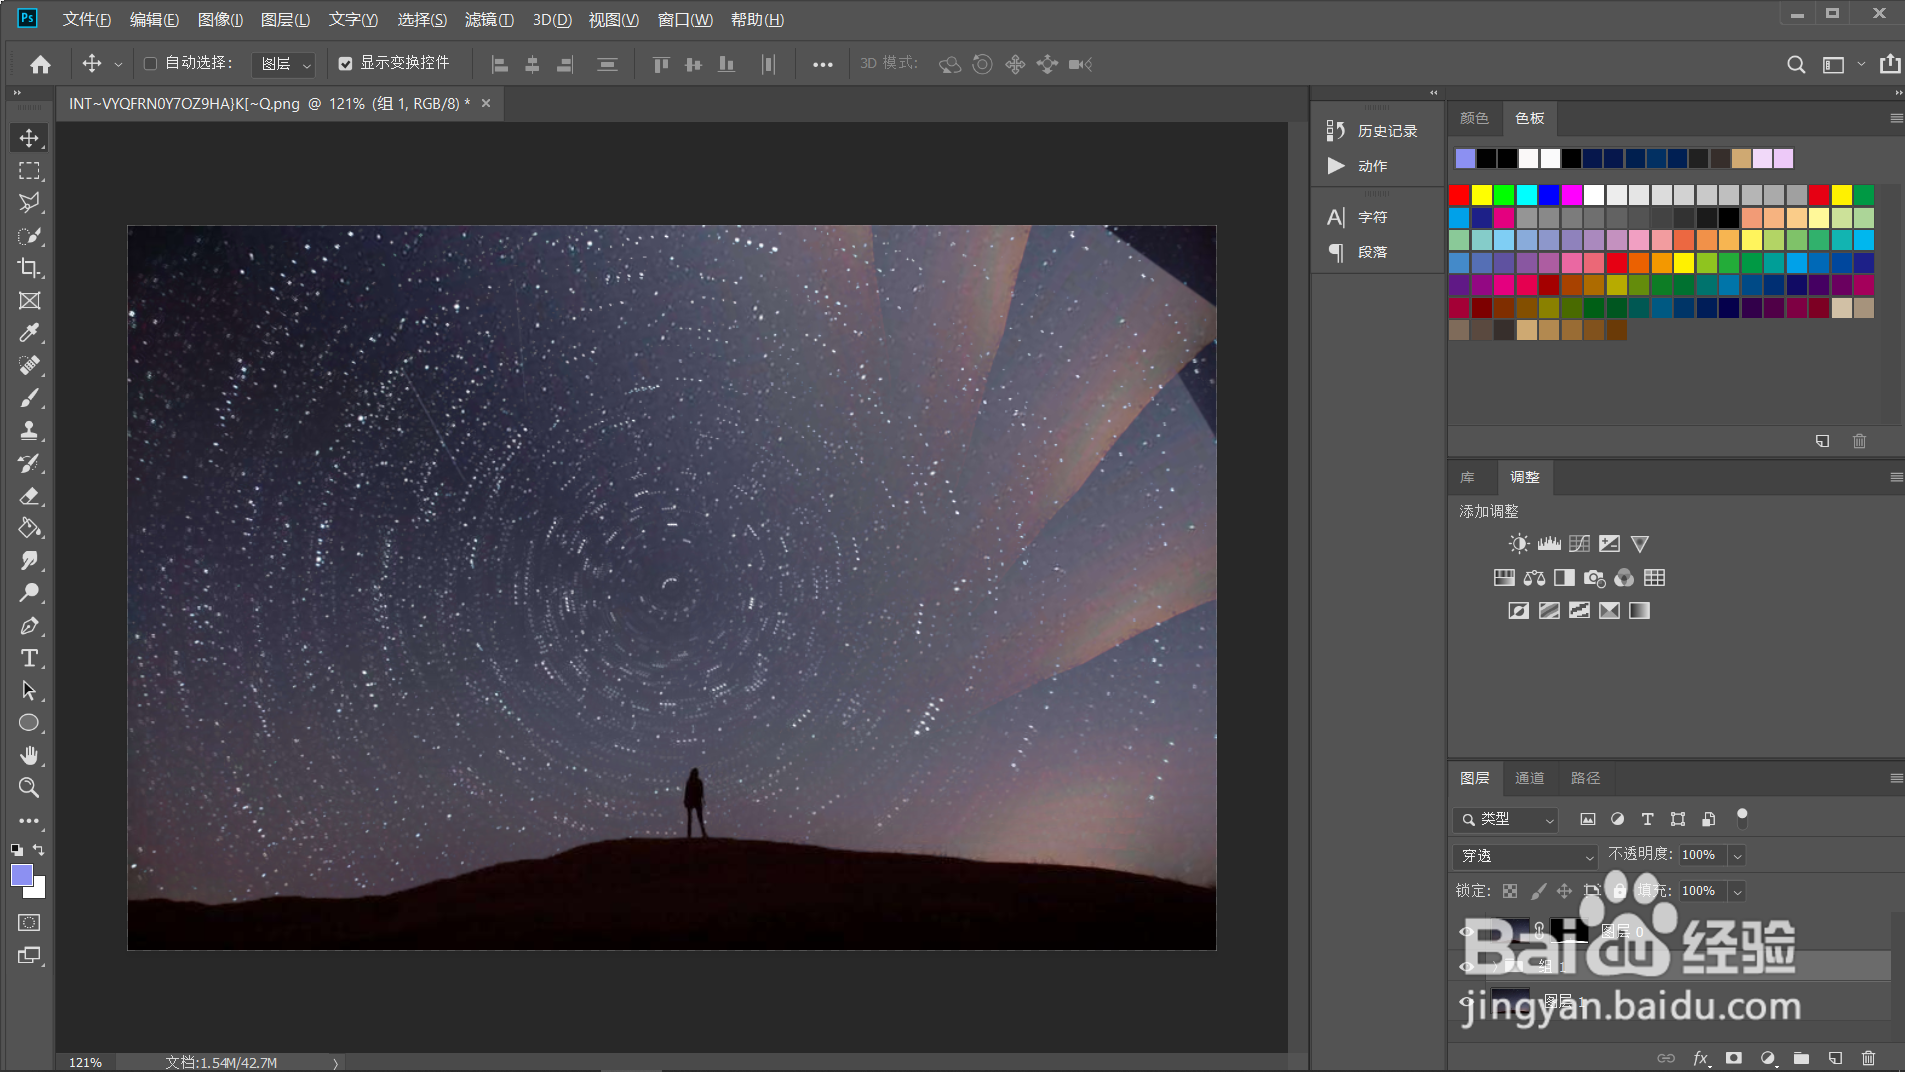The image size is (1905, 1072).
Task: Toggle the 自动选择 checkbox
Action: pos(150,64)
